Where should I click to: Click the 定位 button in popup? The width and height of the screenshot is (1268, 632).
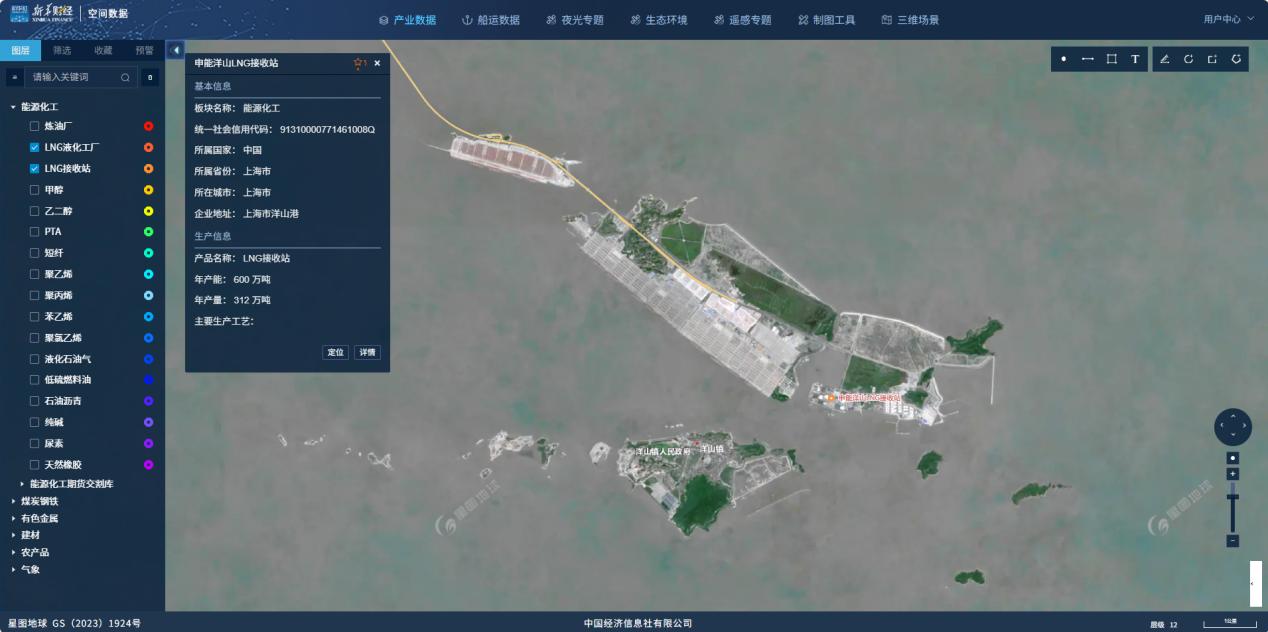tap(336, 352)
